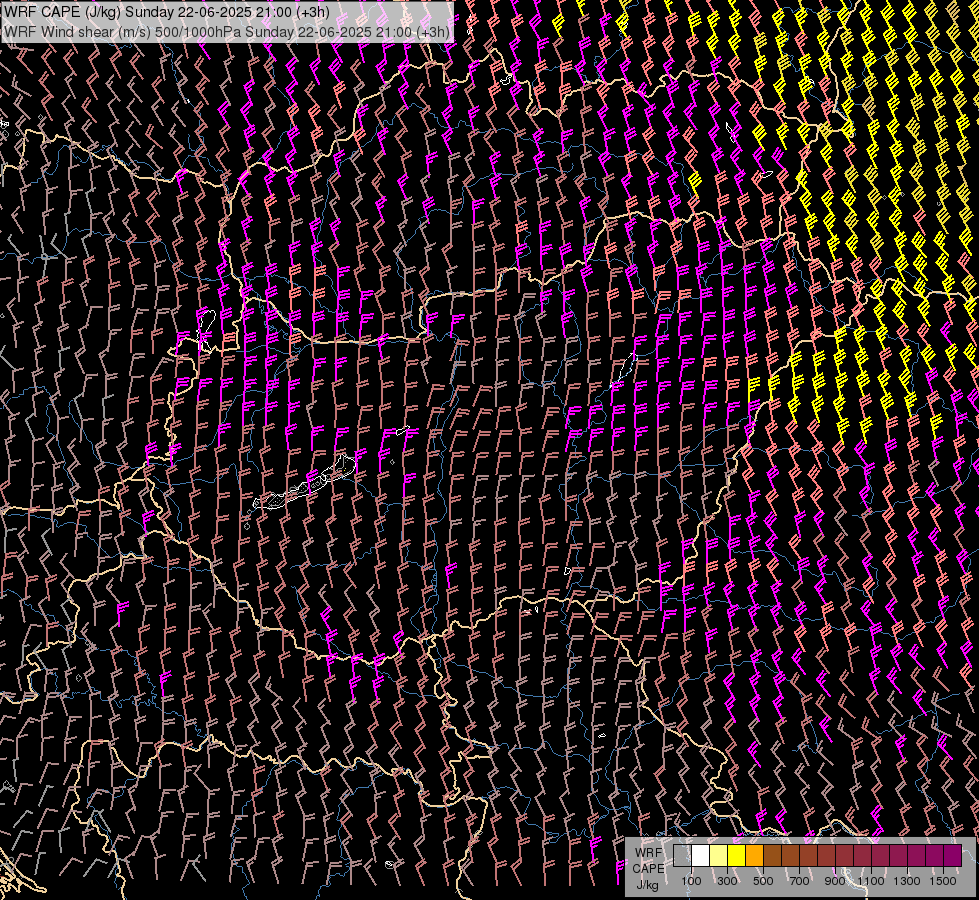Click the legend value 500
Image resolution: width=979 pixels, height=900 pixels.
coord(763,881)
